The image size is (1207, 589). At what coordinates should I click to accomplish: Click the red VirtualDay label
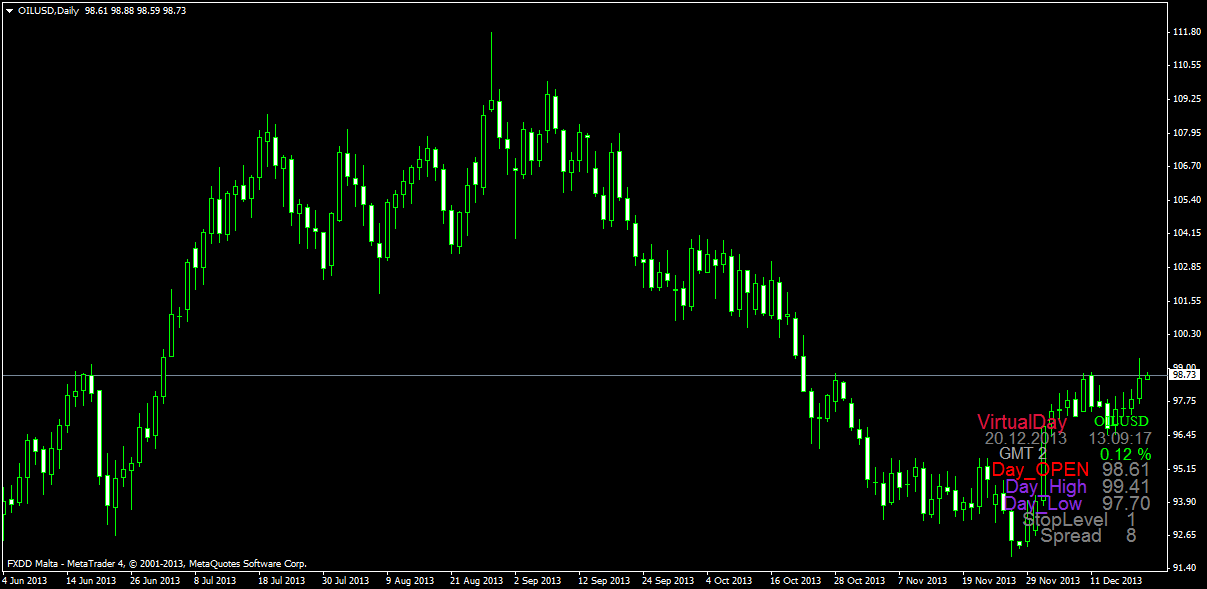(1022, 422)
